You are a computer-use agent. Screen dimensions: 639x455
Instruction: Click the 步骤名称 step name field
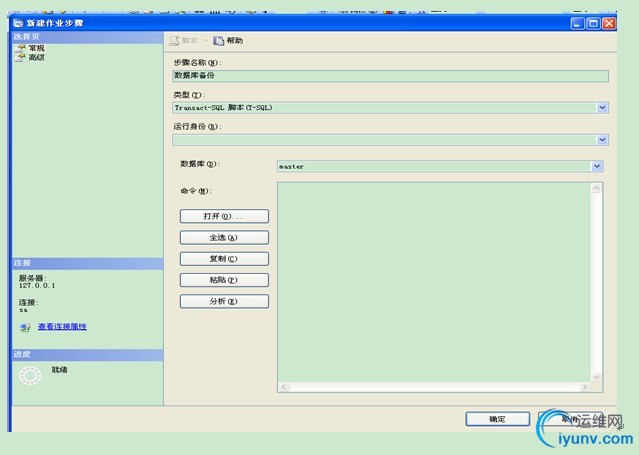390,76
